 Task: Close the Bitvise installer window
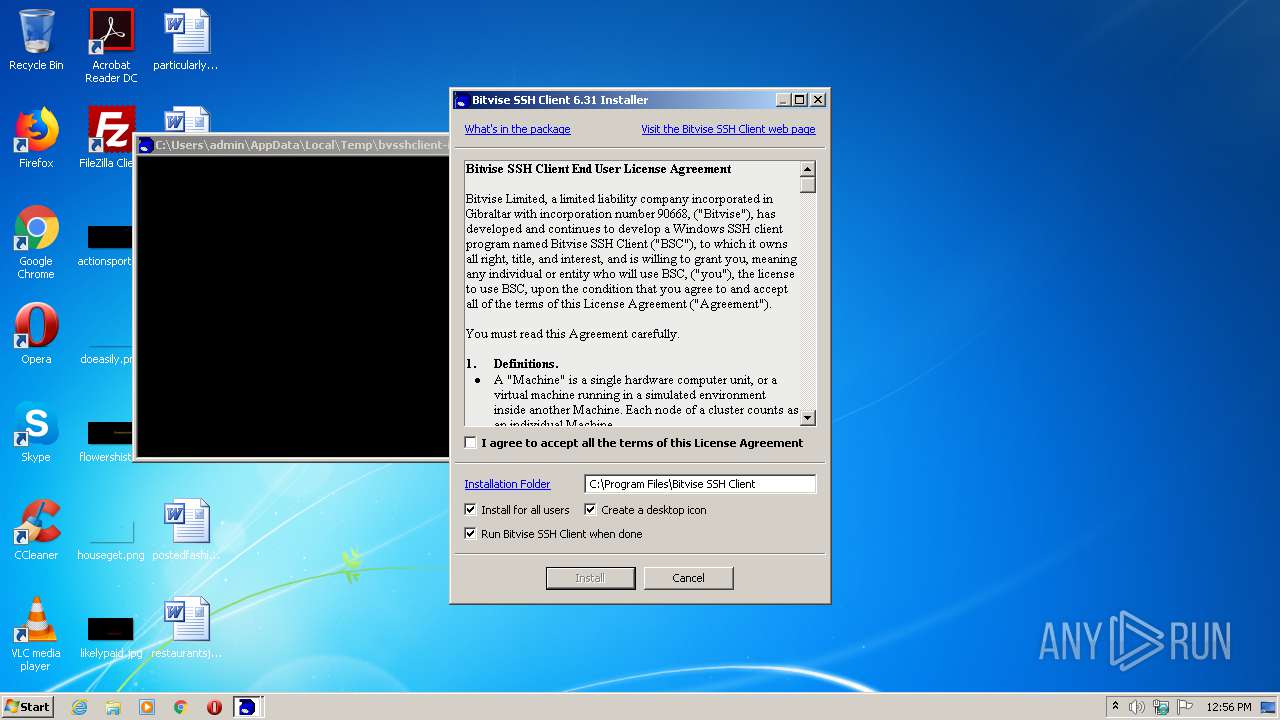[x=818, y=100]
